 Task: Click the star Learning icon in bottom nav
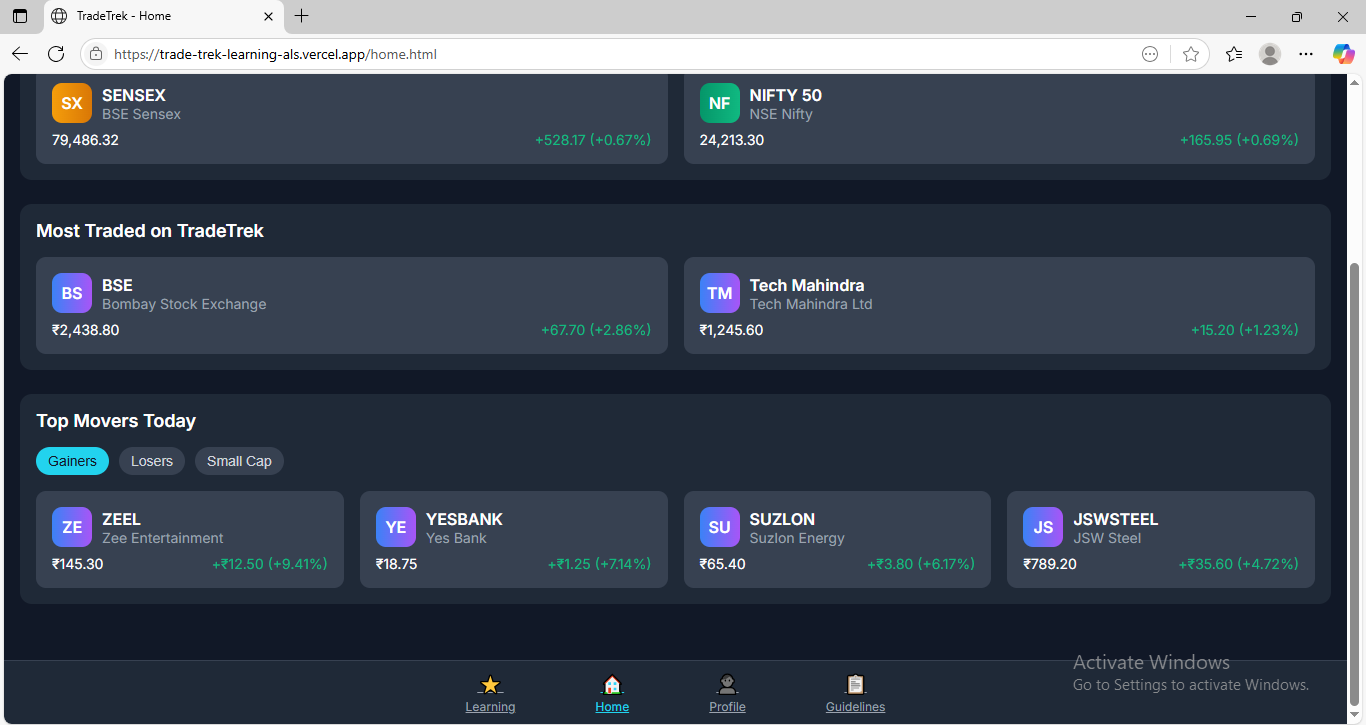[490, 685]
